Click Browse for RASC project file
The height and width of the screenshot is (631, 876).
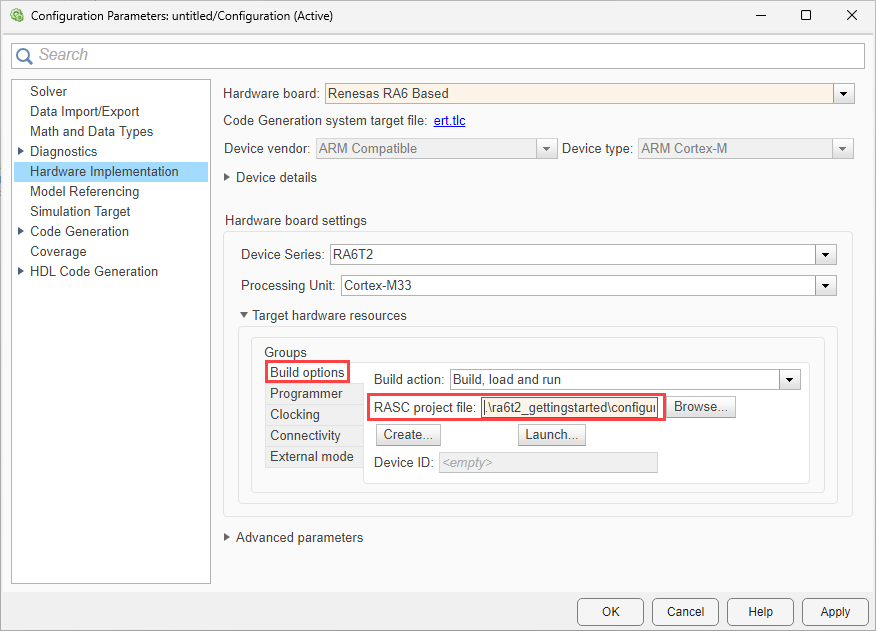click(700, 408)
